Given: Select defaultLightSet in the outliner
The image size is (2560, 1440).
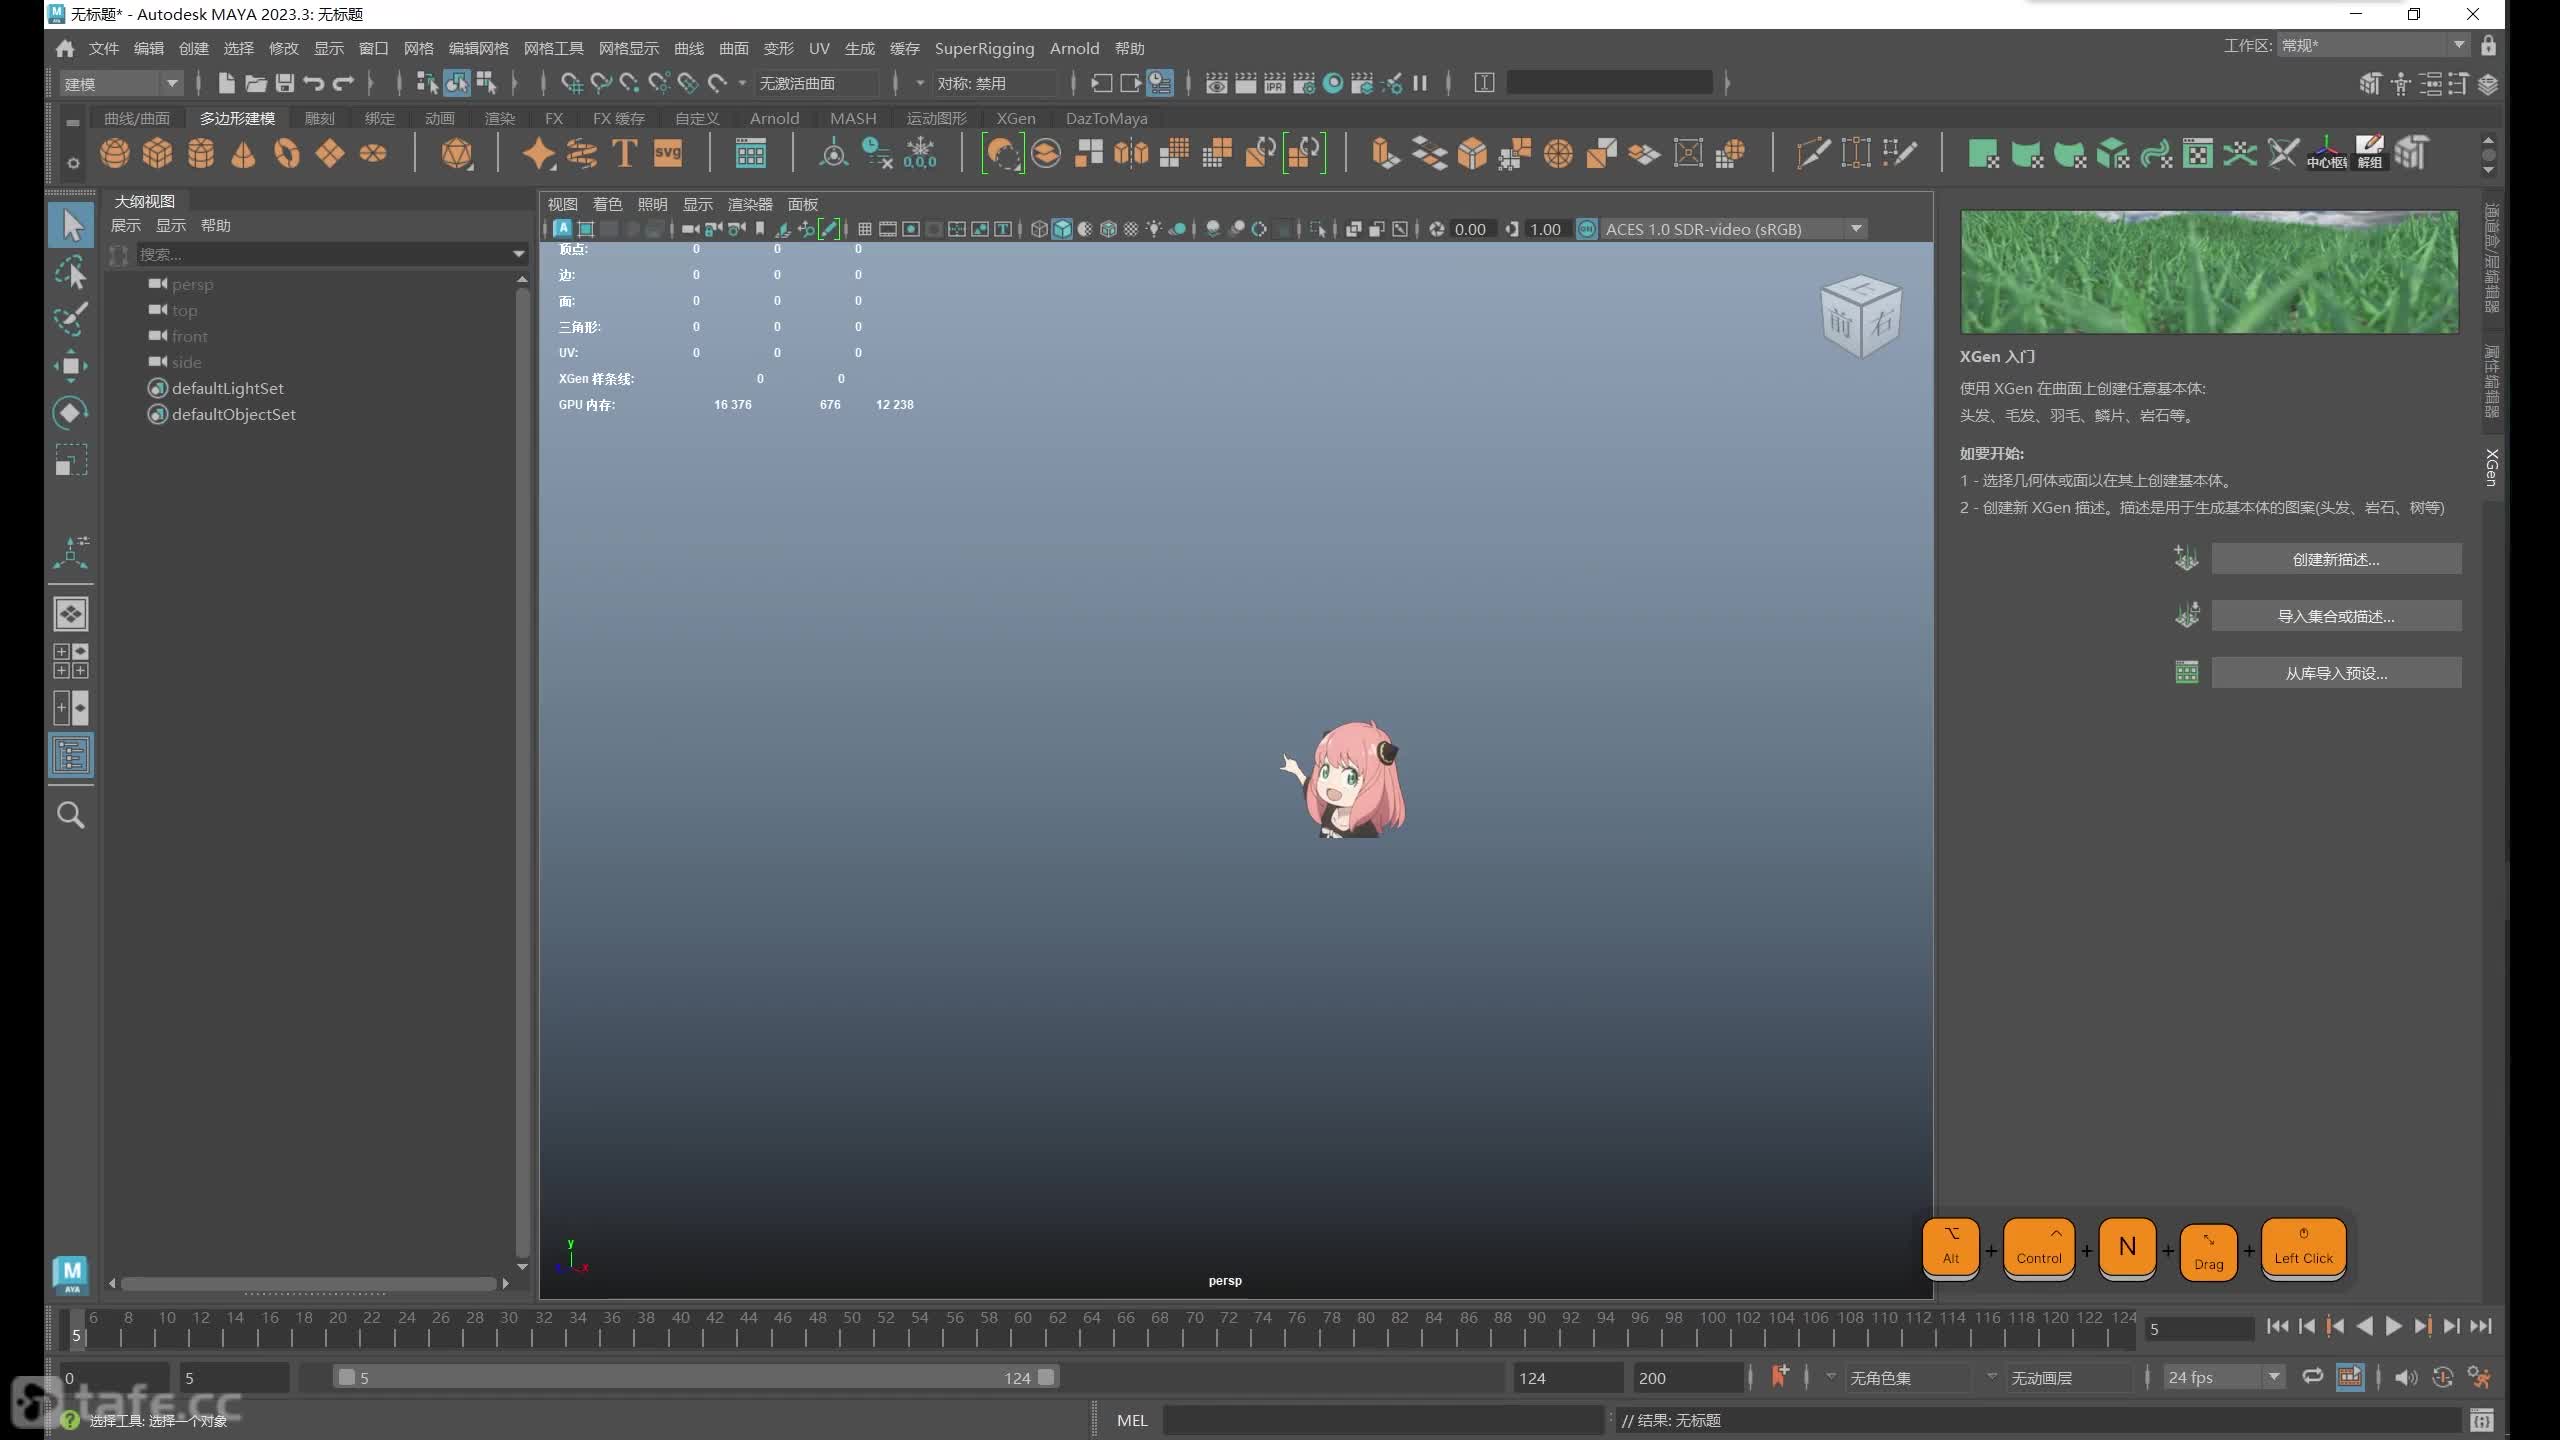Looking at the screenshot, I should pos(227,388).
